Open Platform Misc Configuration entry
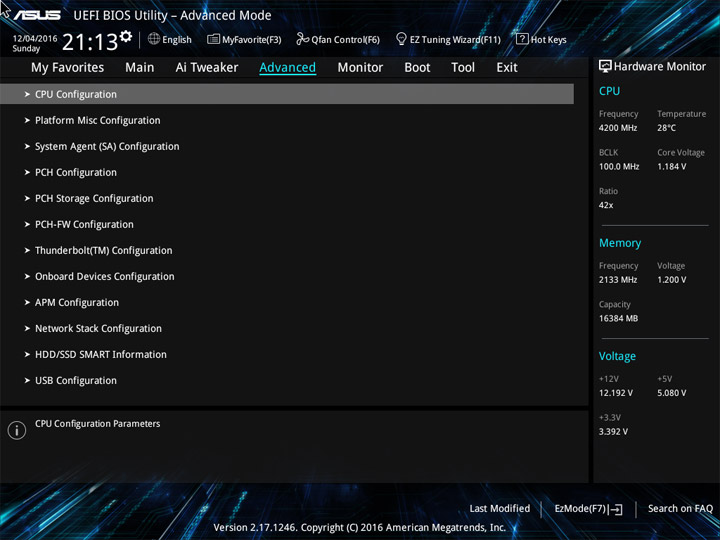Screen dimensions: 720x540 [x=98, y=120]
